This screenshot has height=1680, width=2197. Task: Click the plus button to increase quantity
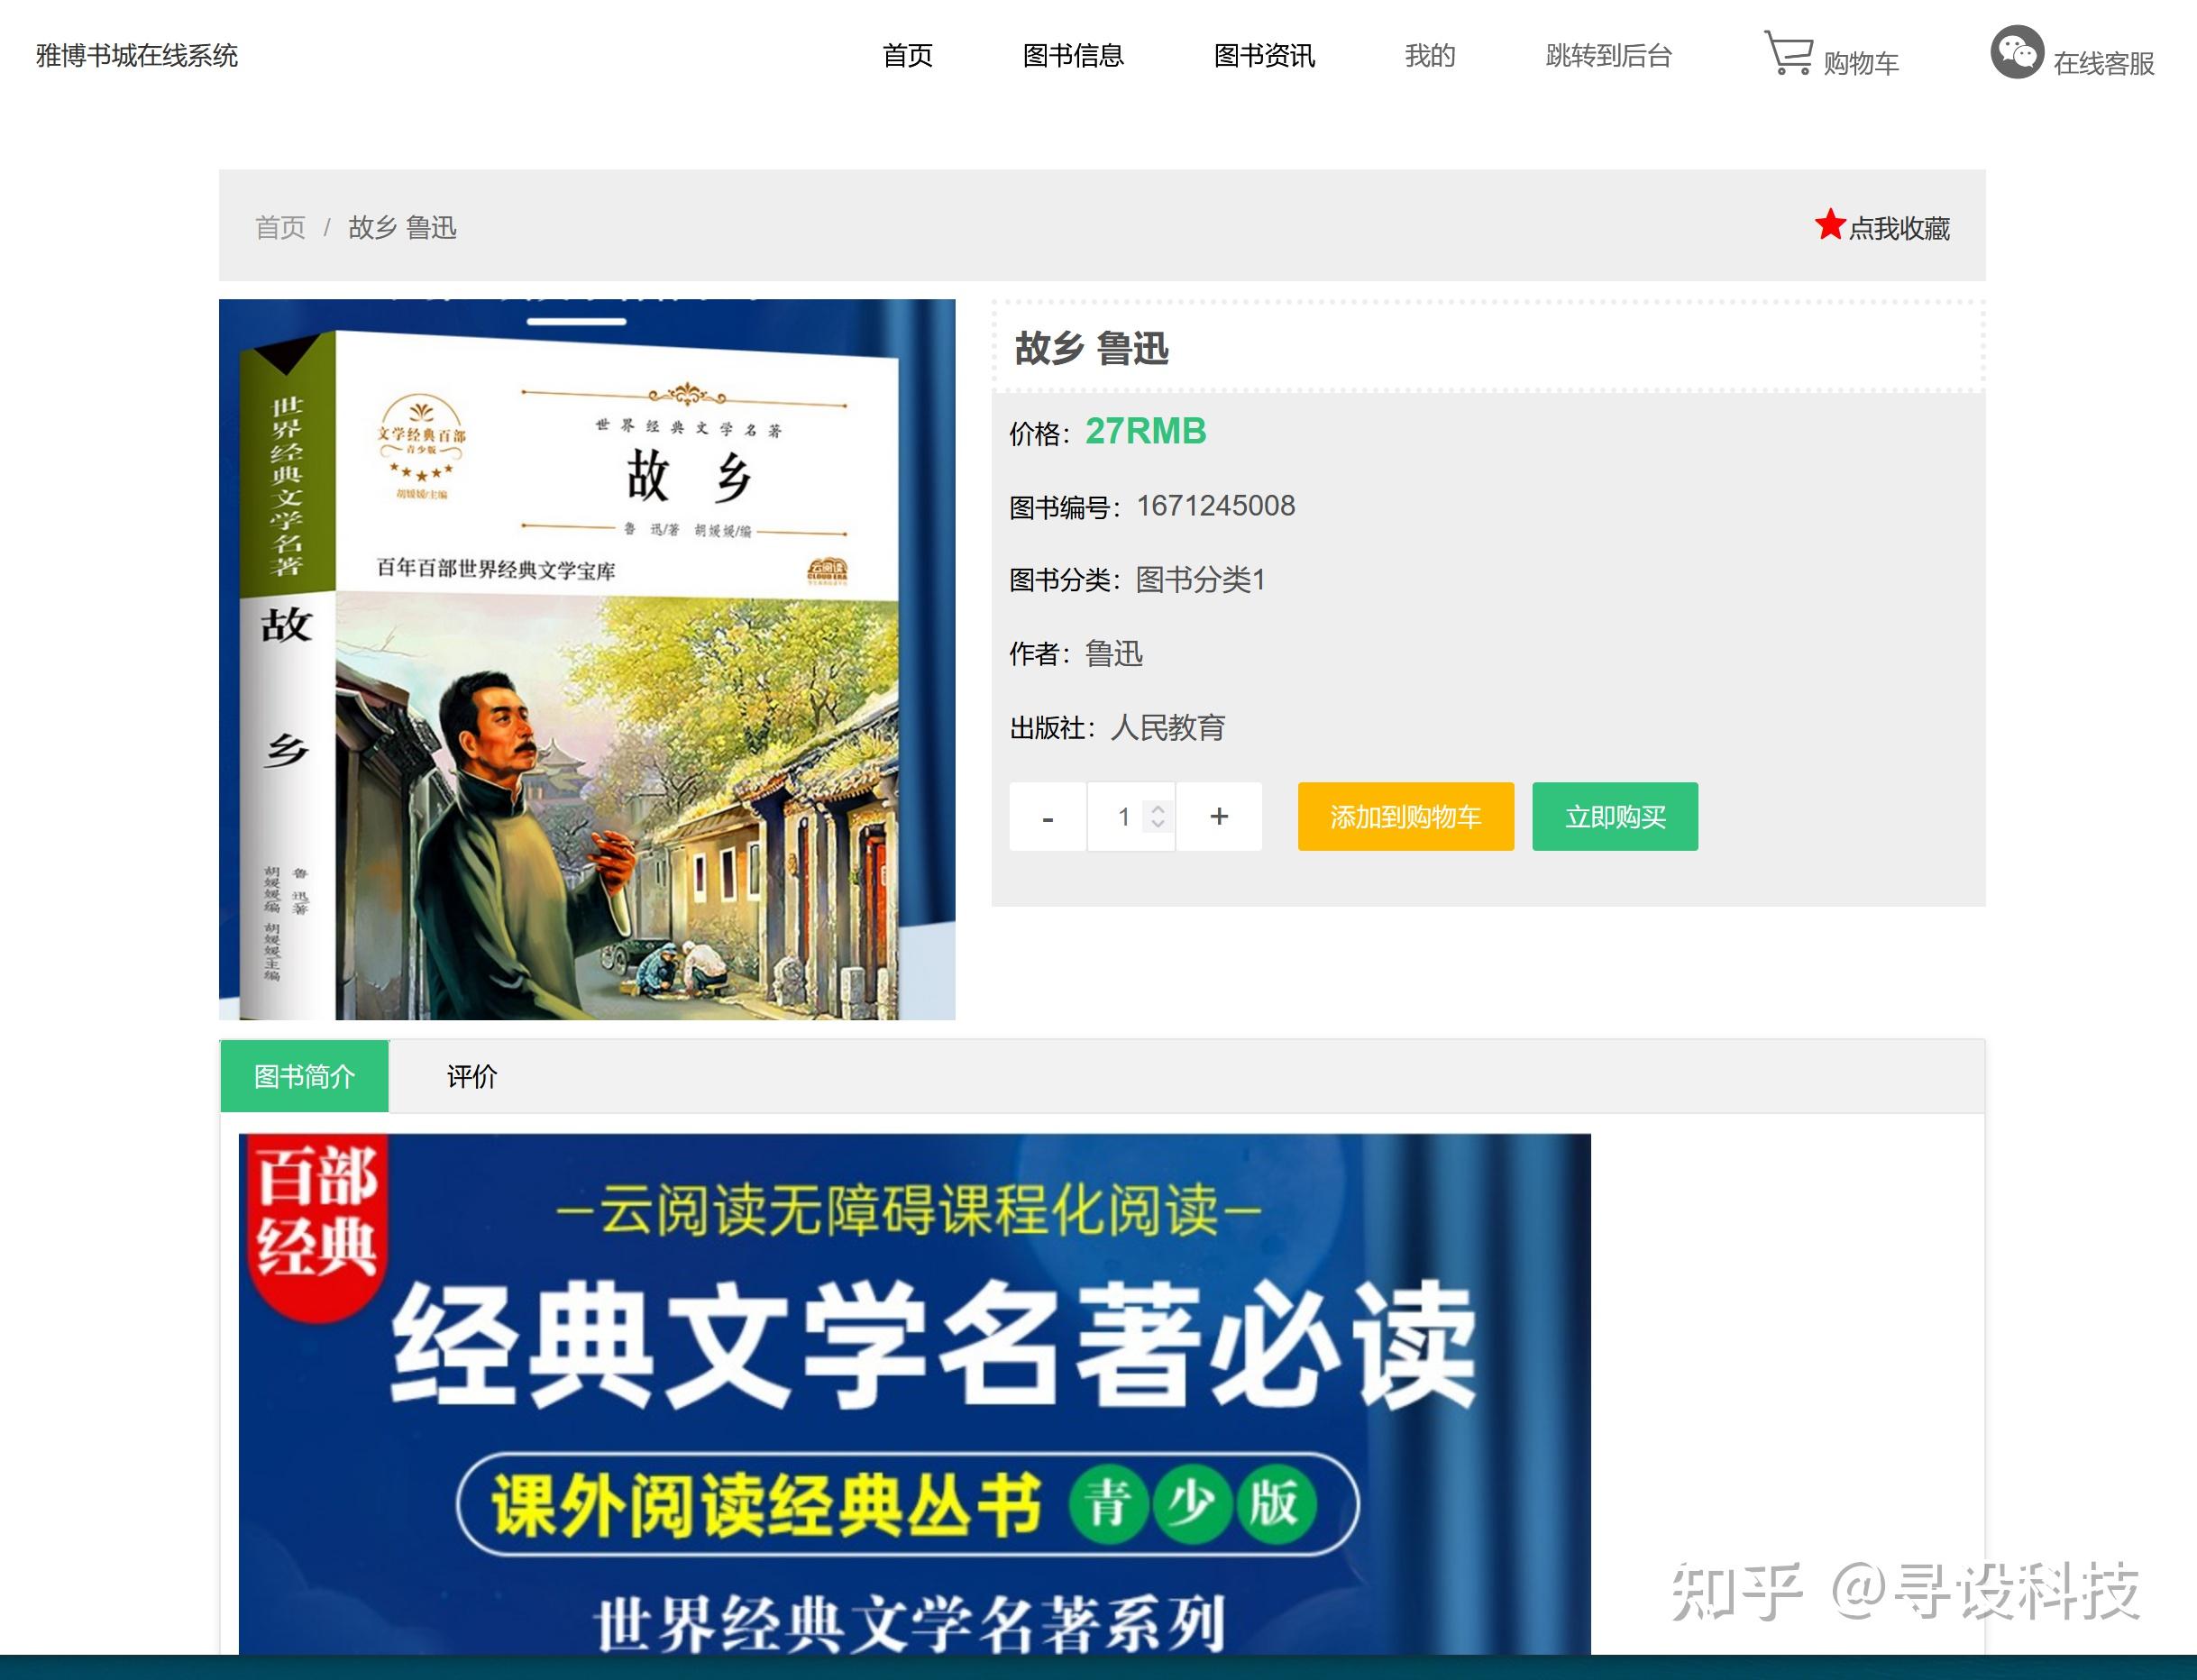1219,817
